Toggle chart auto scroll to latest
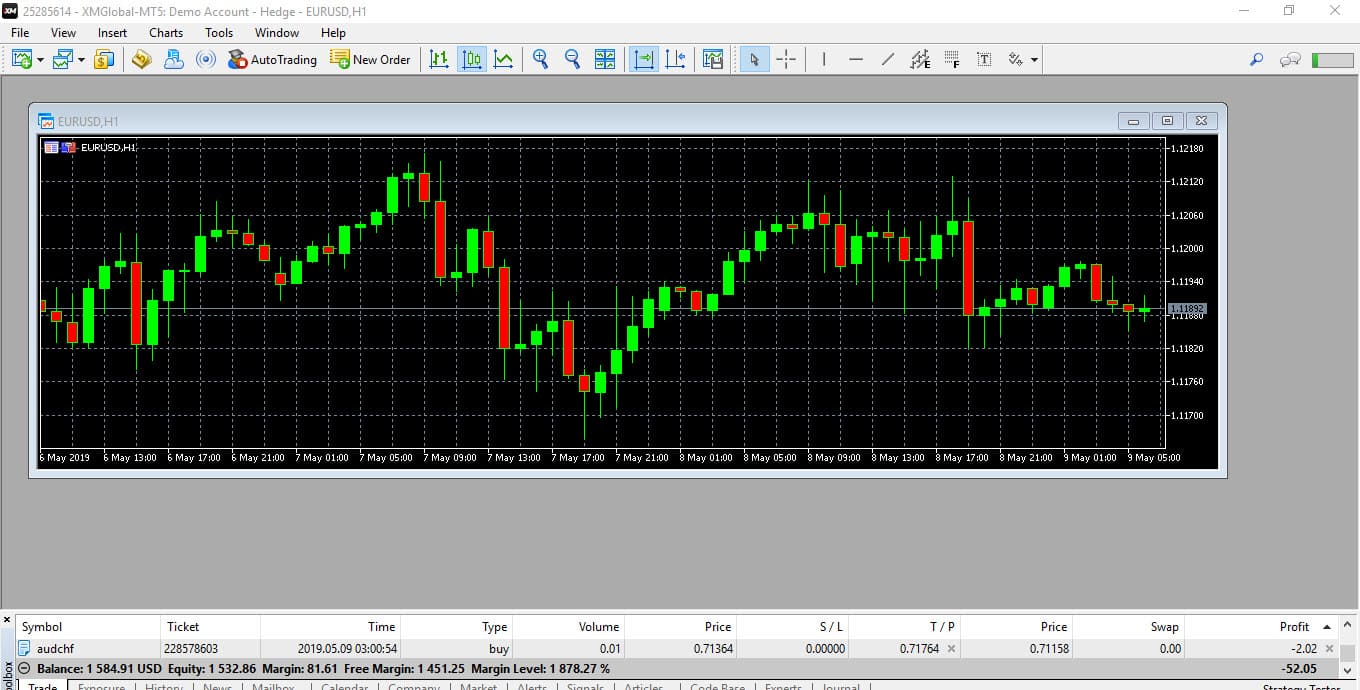The image size is (1360, 690). point(643,59)
